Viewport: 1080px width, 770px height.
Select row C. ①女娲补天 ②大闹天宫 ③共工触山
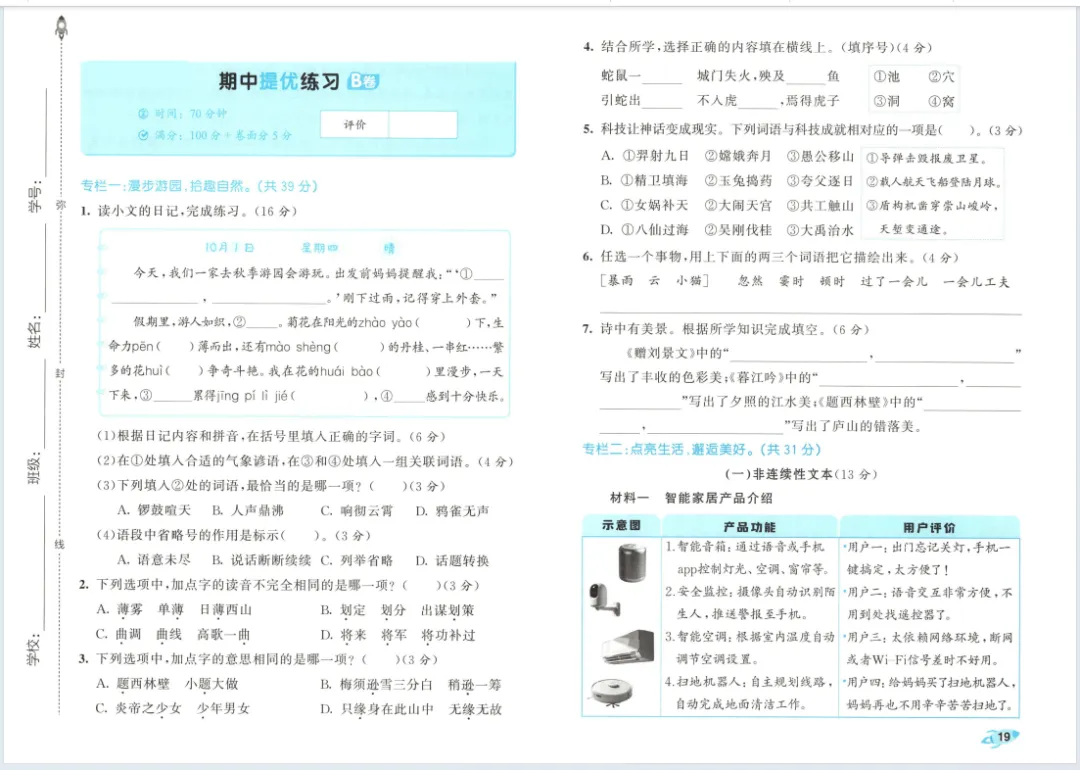point(727,206)
